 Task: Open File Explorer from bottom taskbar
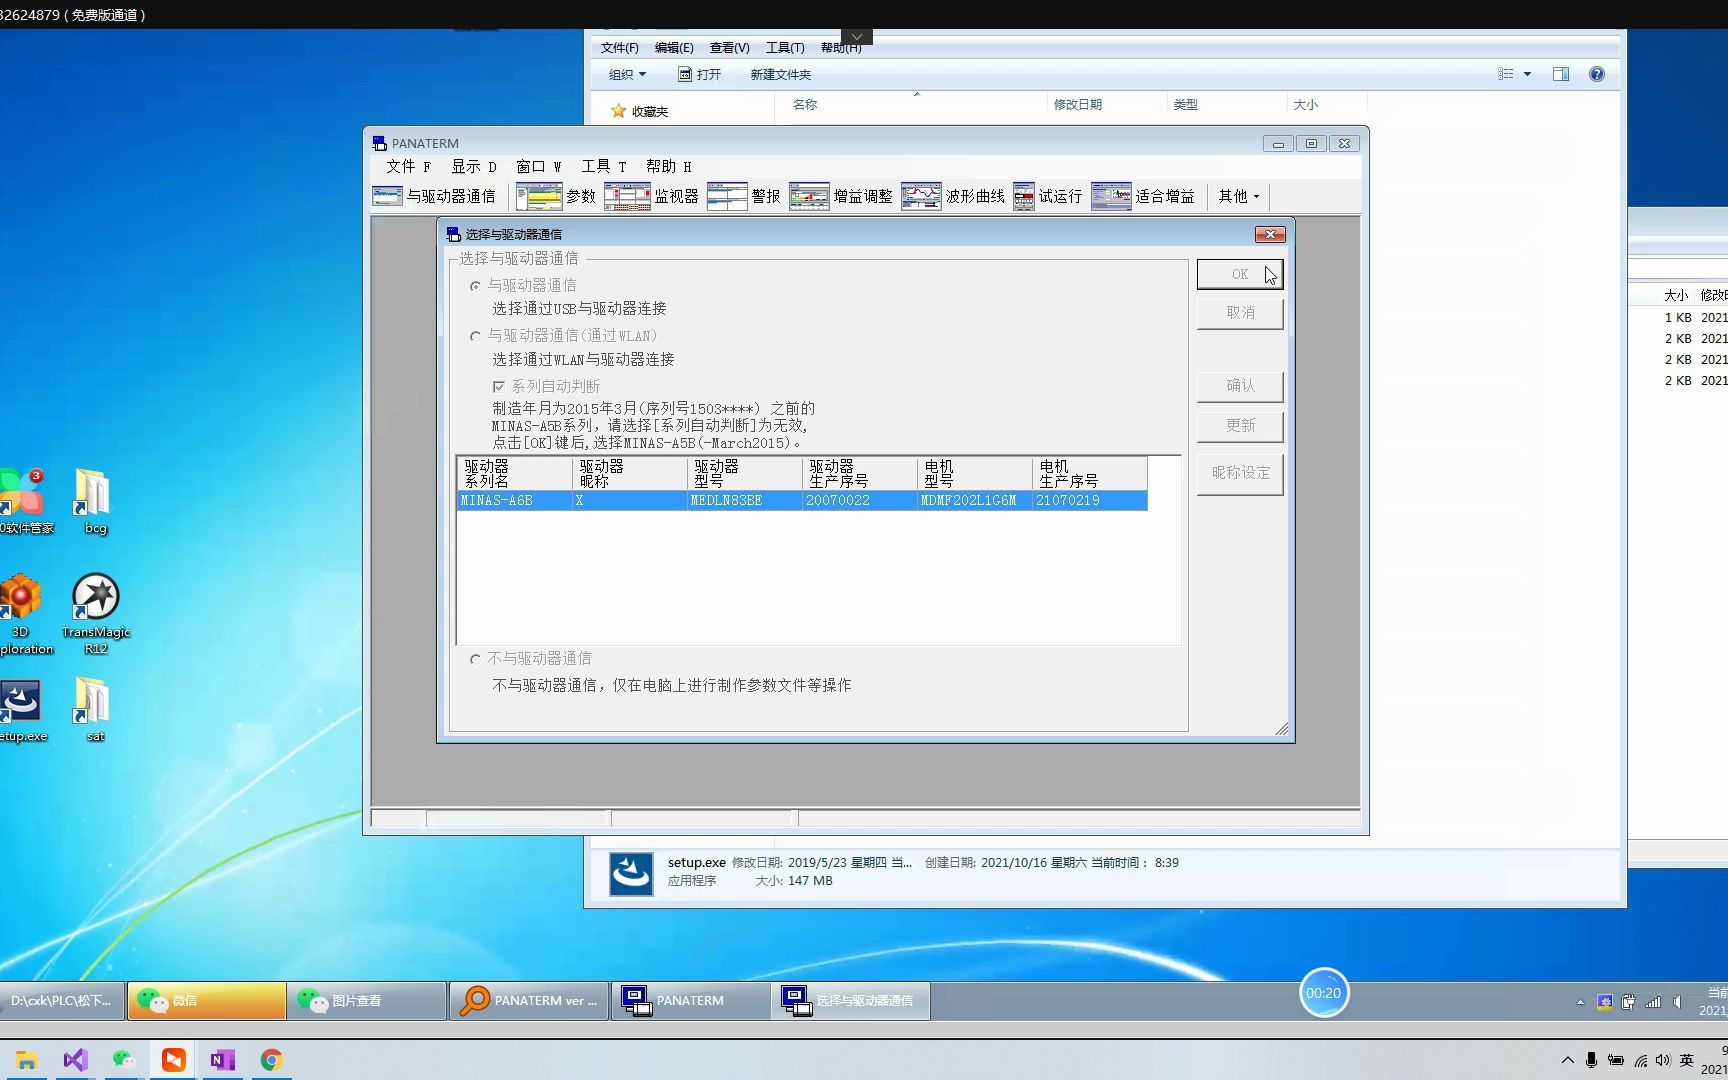26,1060
